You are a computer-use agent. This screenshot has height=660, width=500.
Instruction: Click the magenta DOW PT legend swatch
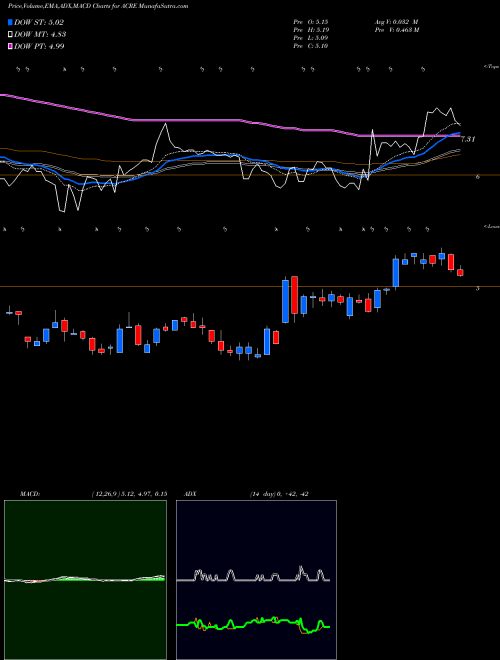tap(10, 46)
